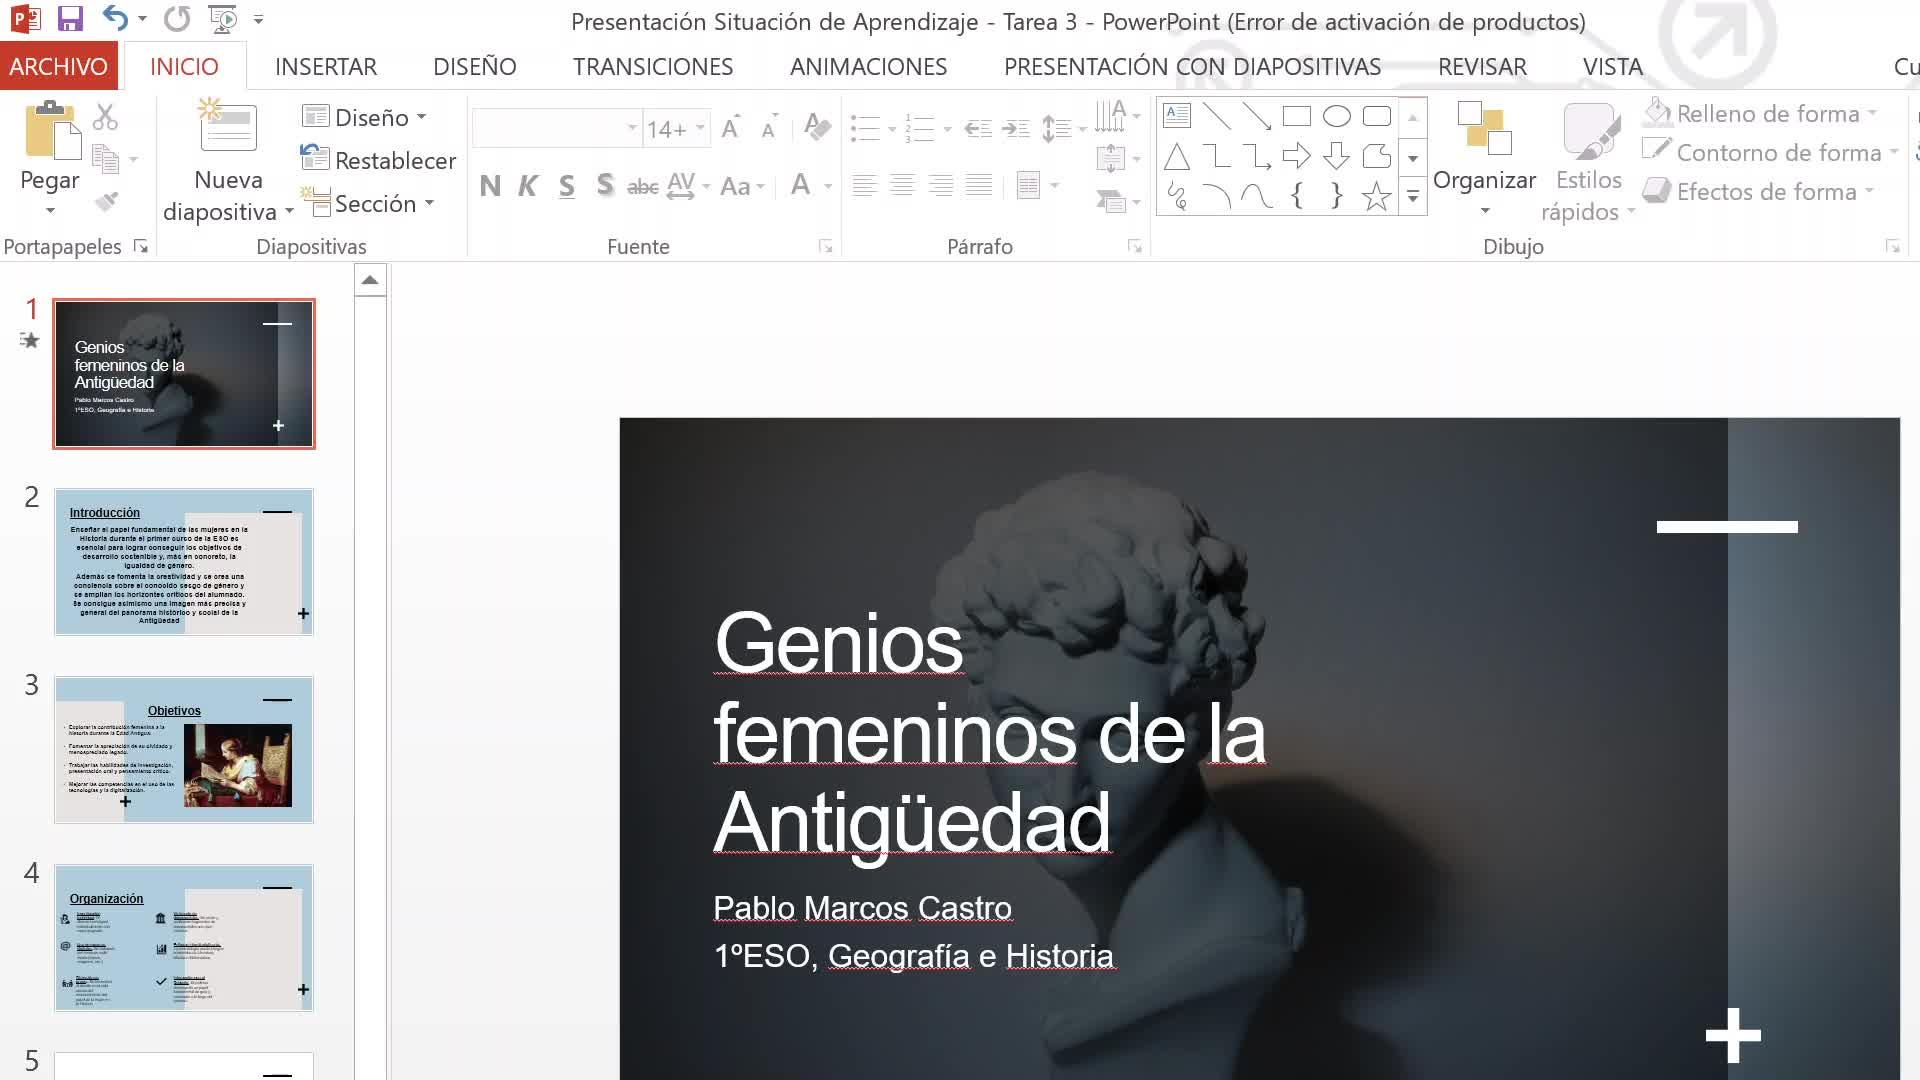This screenshot has height=1080, width=1920.
Task: Pick the oval shape in gallery
Action: 1336,116
